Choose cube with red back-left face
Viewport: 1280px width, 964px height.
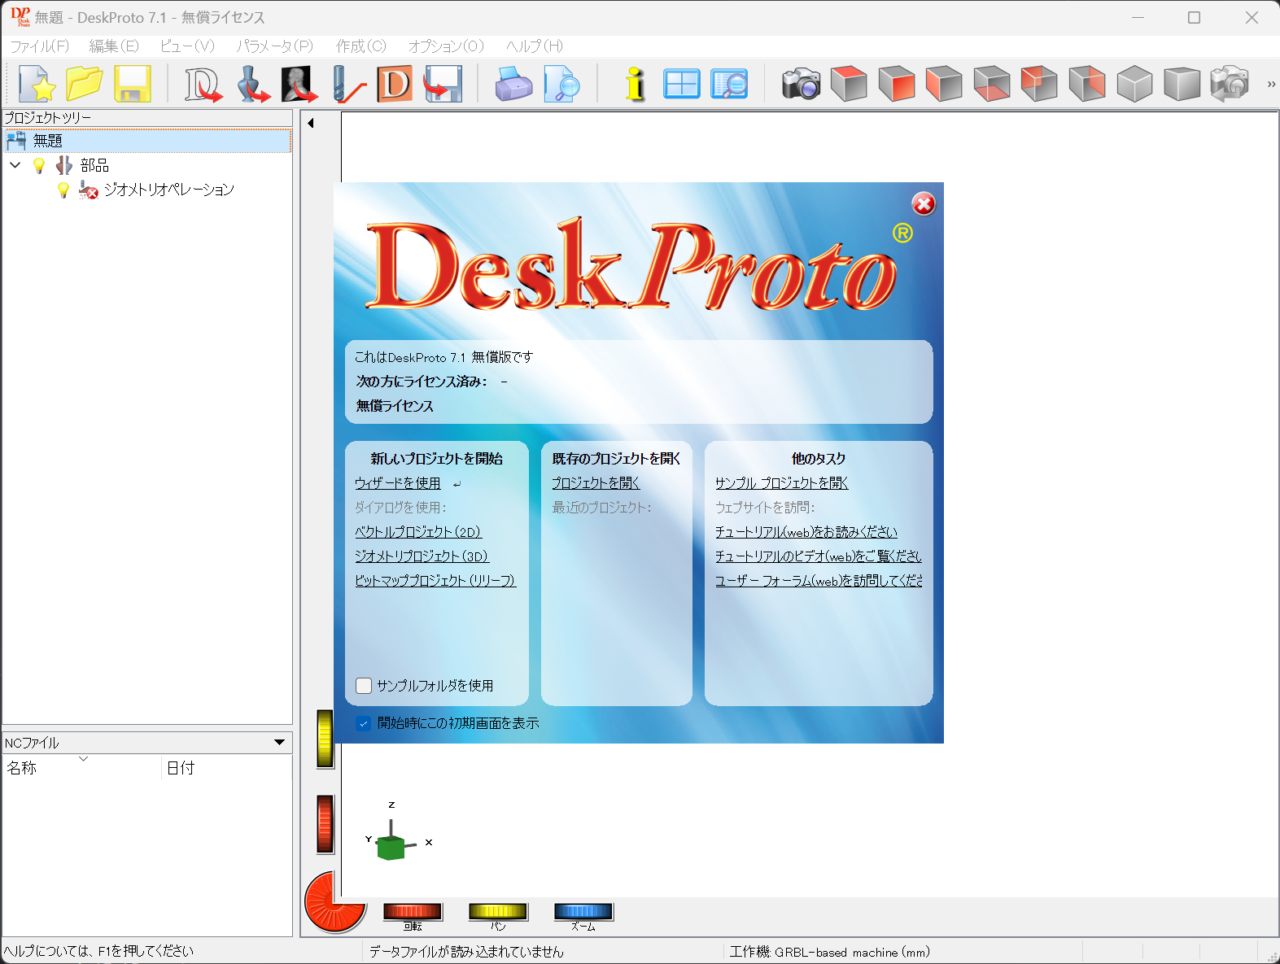tap(1039, 84)
